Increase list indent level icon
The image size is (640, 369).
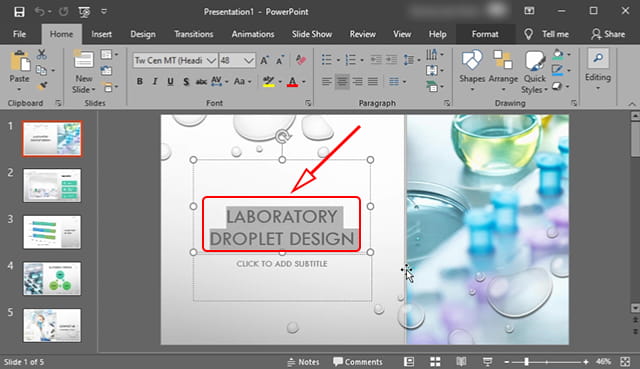(x=391, y=60)
